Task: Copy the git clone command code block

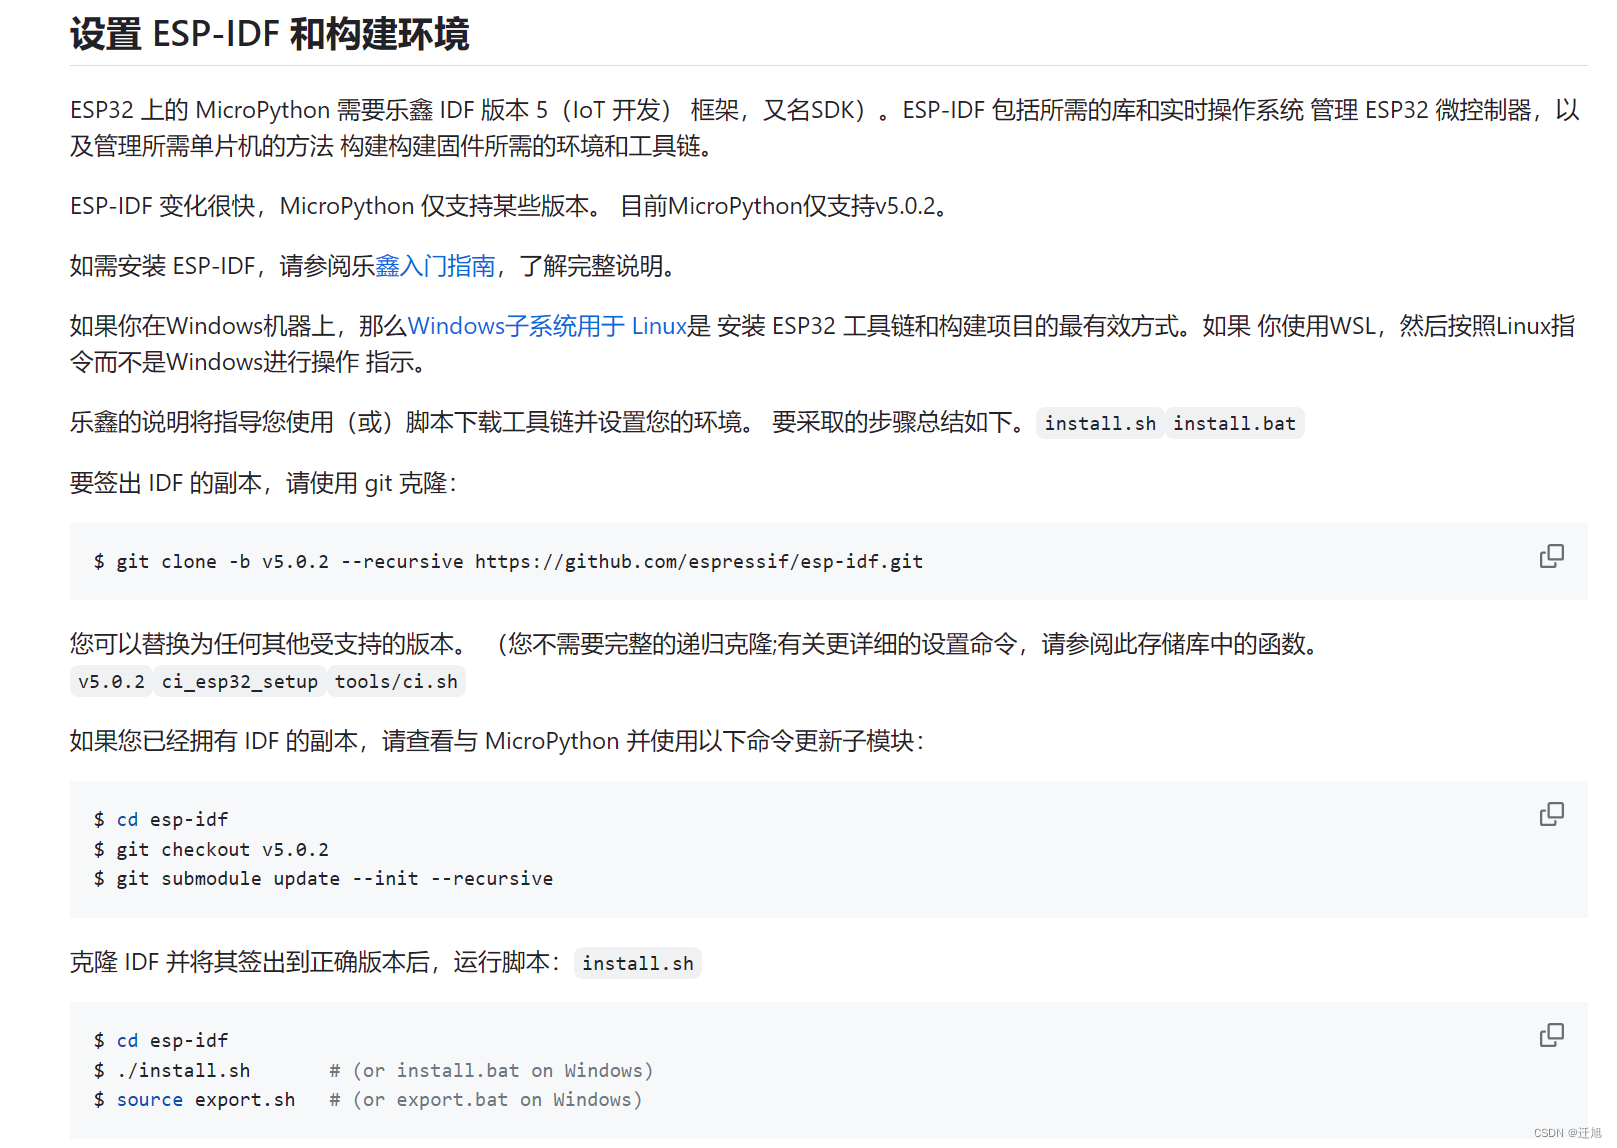Action: (x=1551, y=556)
